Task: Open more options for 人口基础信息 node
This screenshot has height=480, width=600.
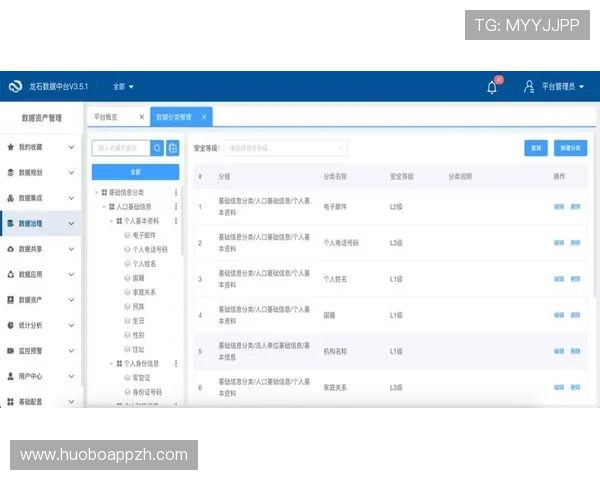Action: (x=176, y=207)
